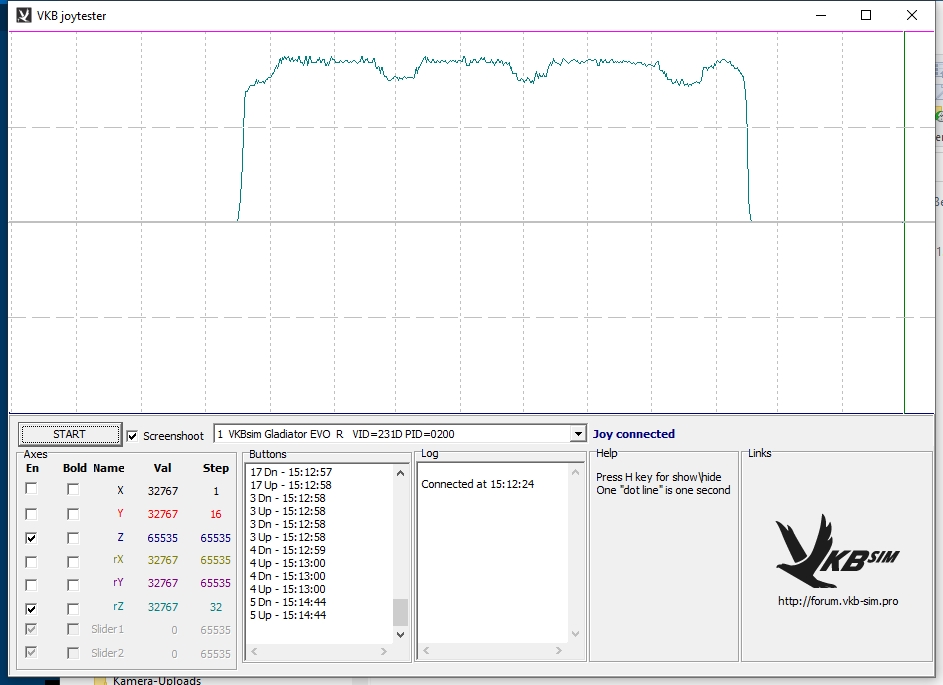
Task: Enable the Y axis checkbox
Action: (x=31, y=514)
